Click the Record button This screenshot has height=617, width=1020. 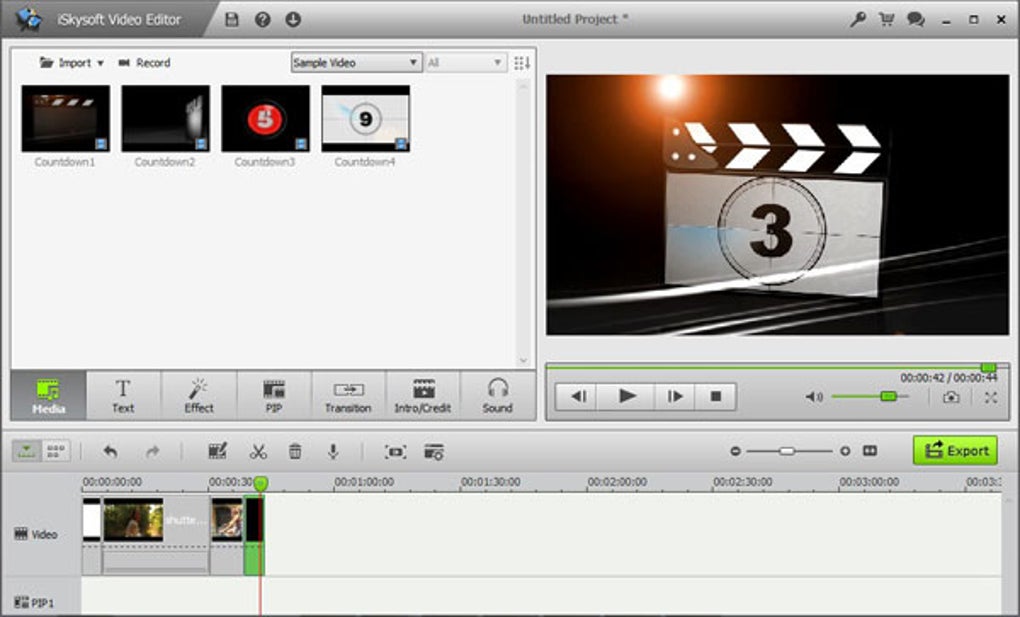tap(144, 62)
